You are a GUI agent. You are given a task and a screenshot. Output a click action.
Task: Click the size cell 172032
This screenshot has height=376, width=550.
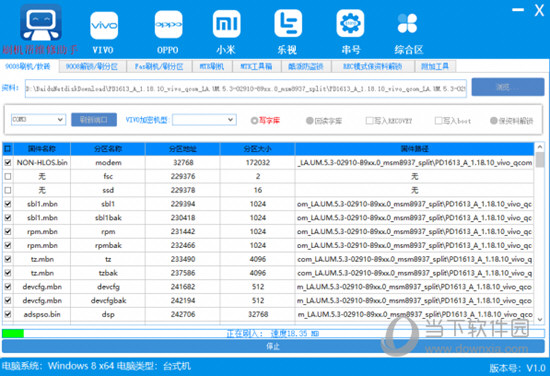257,162
